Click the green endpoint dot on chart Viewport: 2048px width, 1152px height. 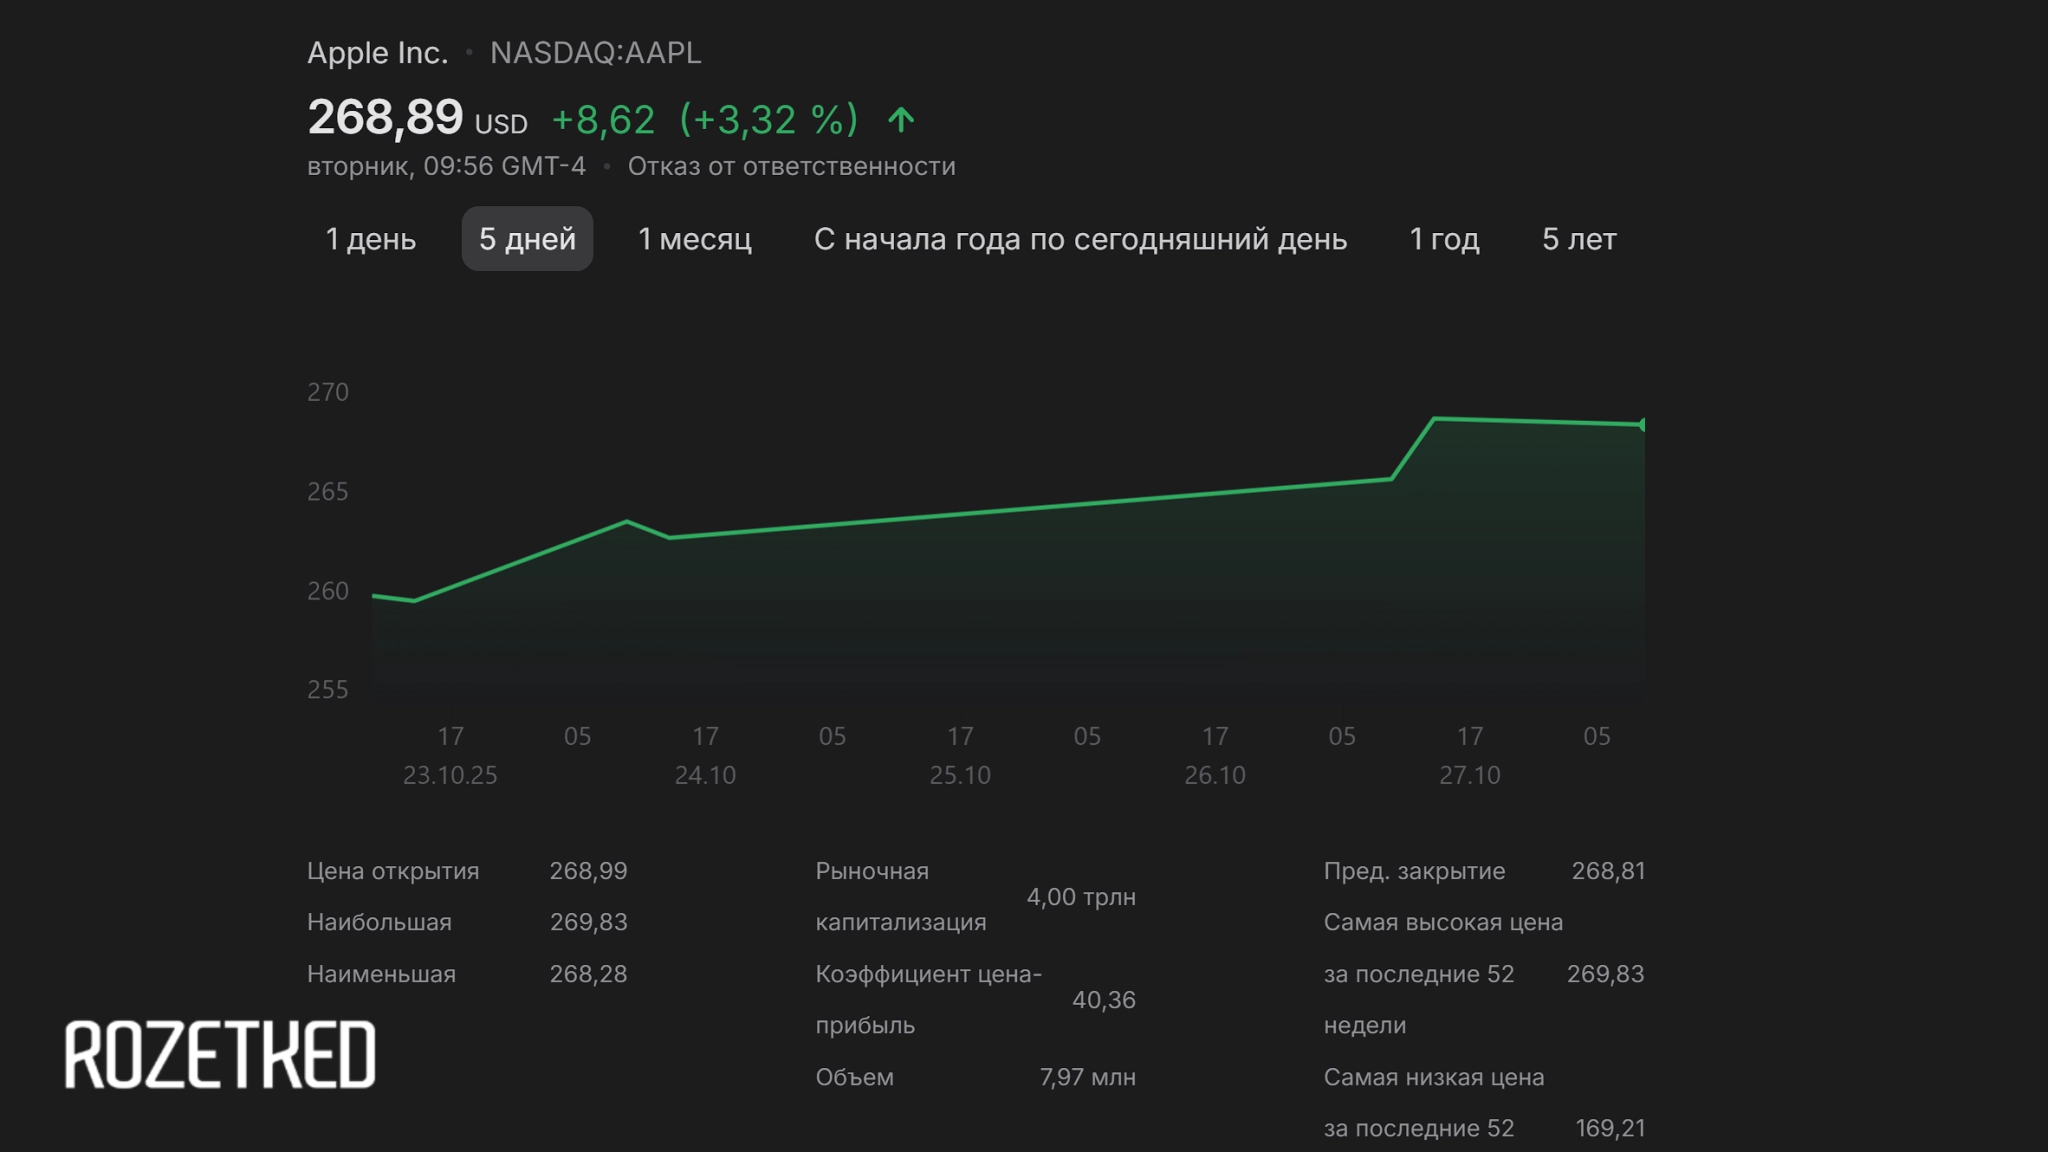[1642, 425]
